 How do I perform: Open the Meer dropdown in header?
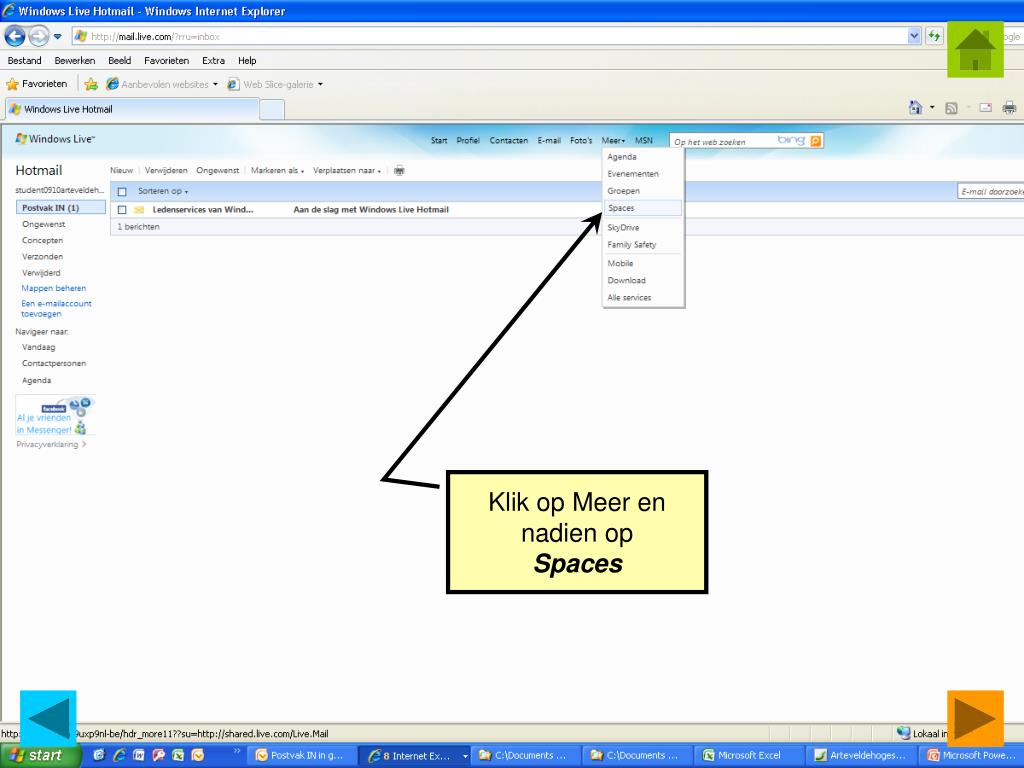pos(613,140)
